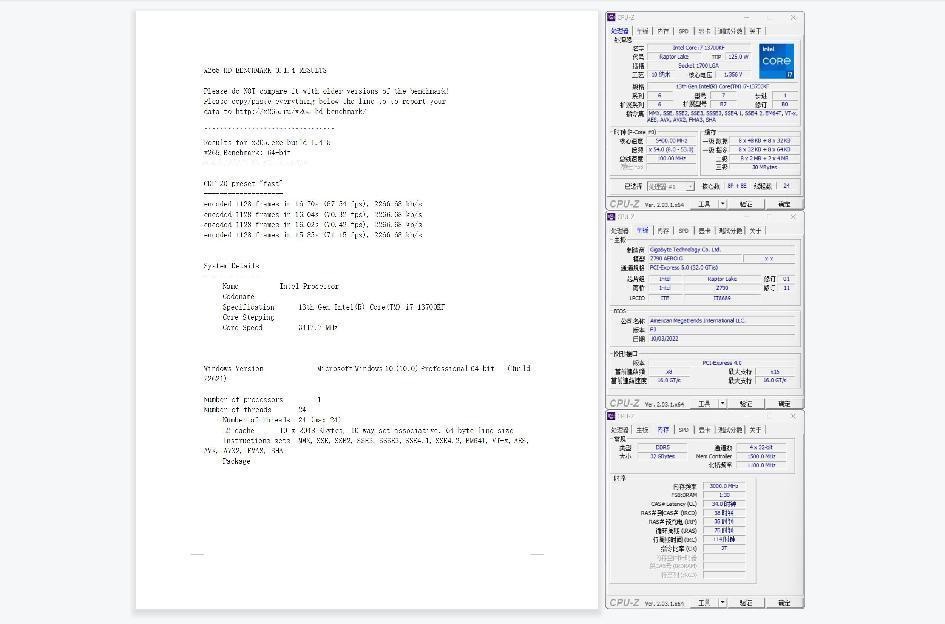This screenshot has height=624, width=945.
Task: Select 显卡 tab in the mainboard CPU-Z window
Action: click(704, 230)
